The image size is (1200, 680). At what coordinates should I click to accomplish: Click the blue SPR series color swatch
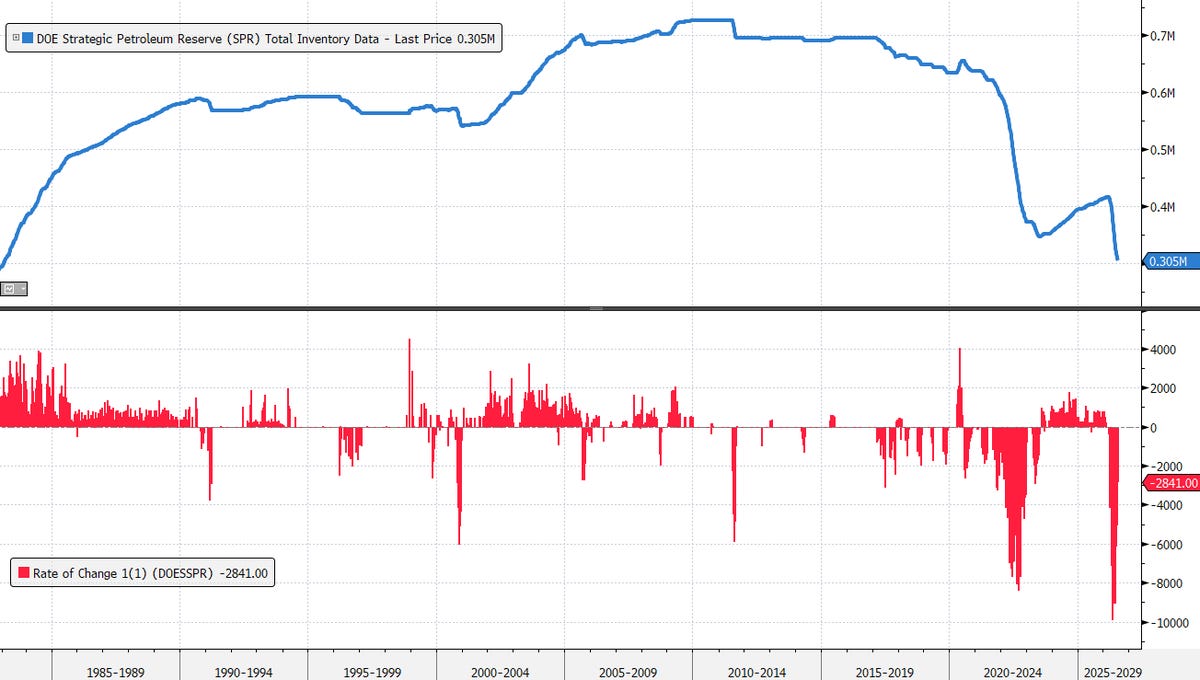click(x=27, y=40)
